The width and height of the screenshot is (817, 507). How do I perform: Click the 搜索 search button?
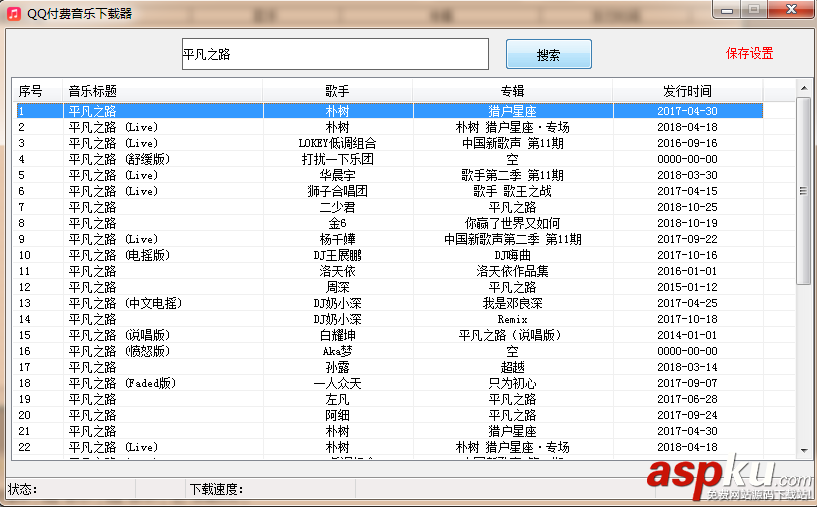(x=549, y=54)
